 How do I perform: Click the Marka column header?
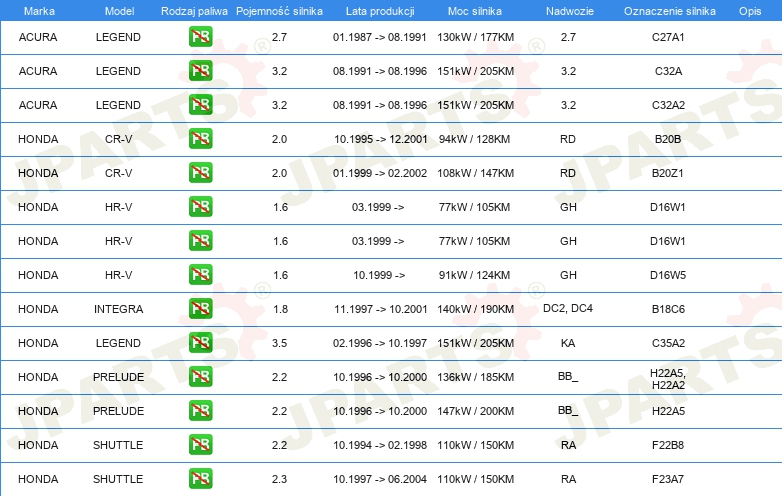39,11
